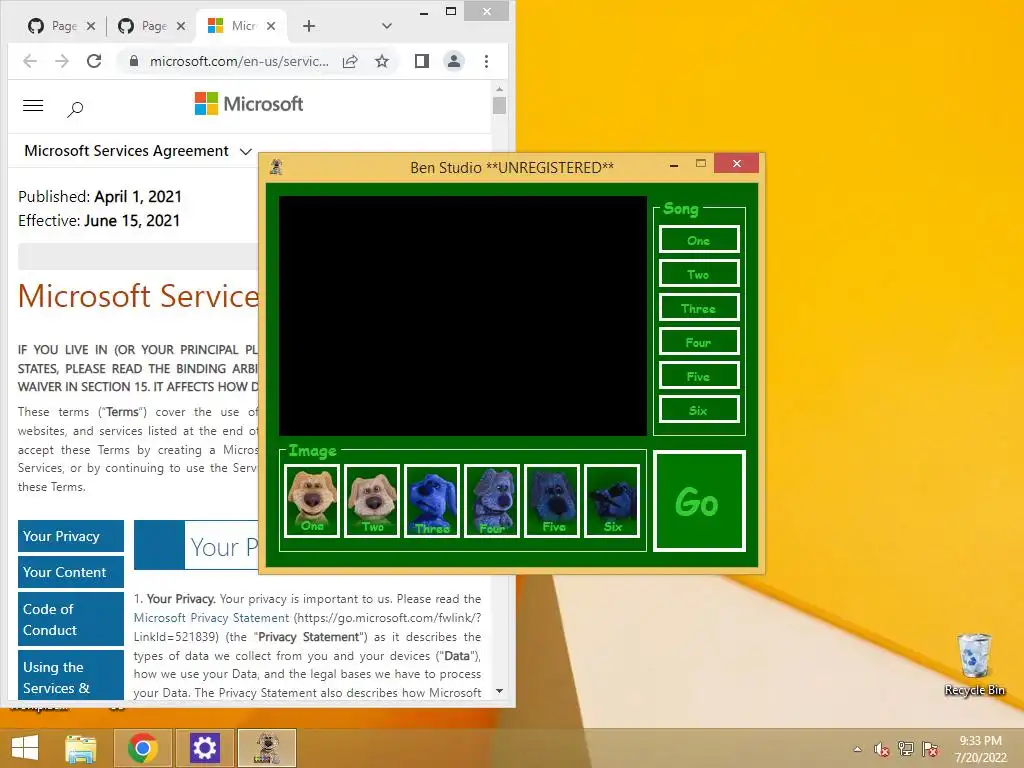Viewport: 1024px width, 768px height.
Task: Open File Explorer from the taskbar
Action: [81, 748]
